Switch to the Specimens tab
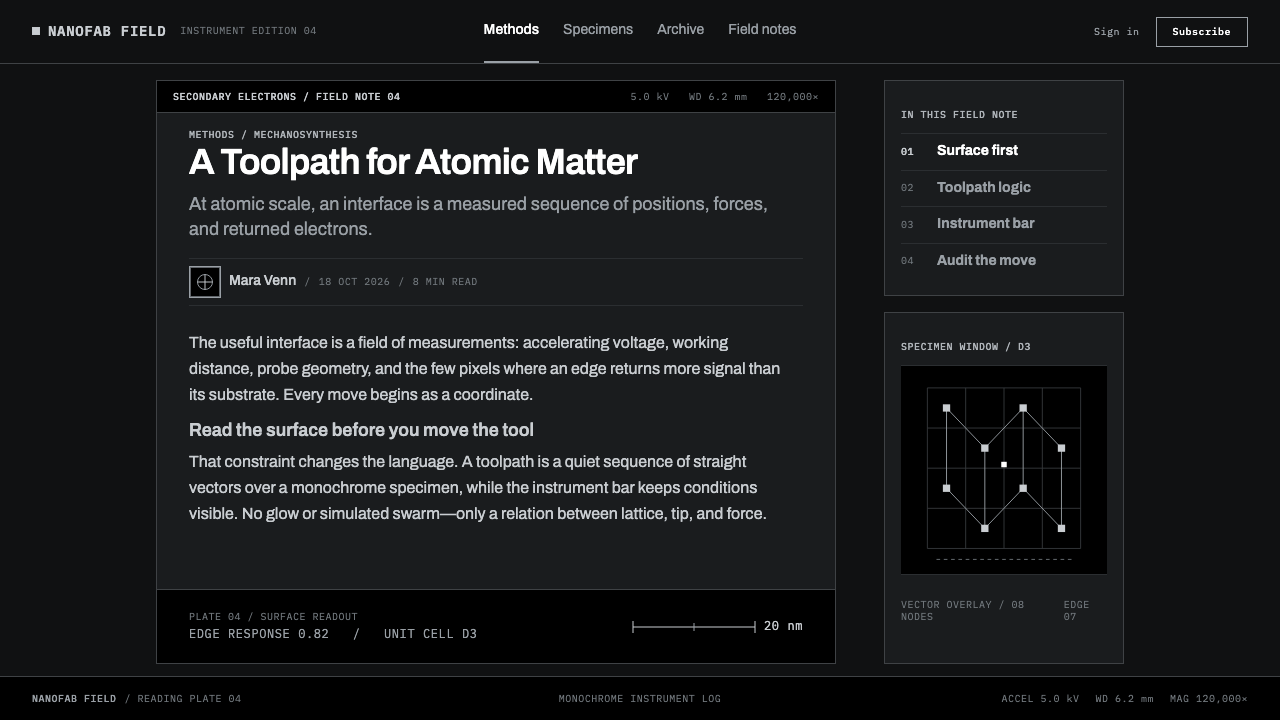The width and height of the screenshot is (1280, 720). (598, 30)
